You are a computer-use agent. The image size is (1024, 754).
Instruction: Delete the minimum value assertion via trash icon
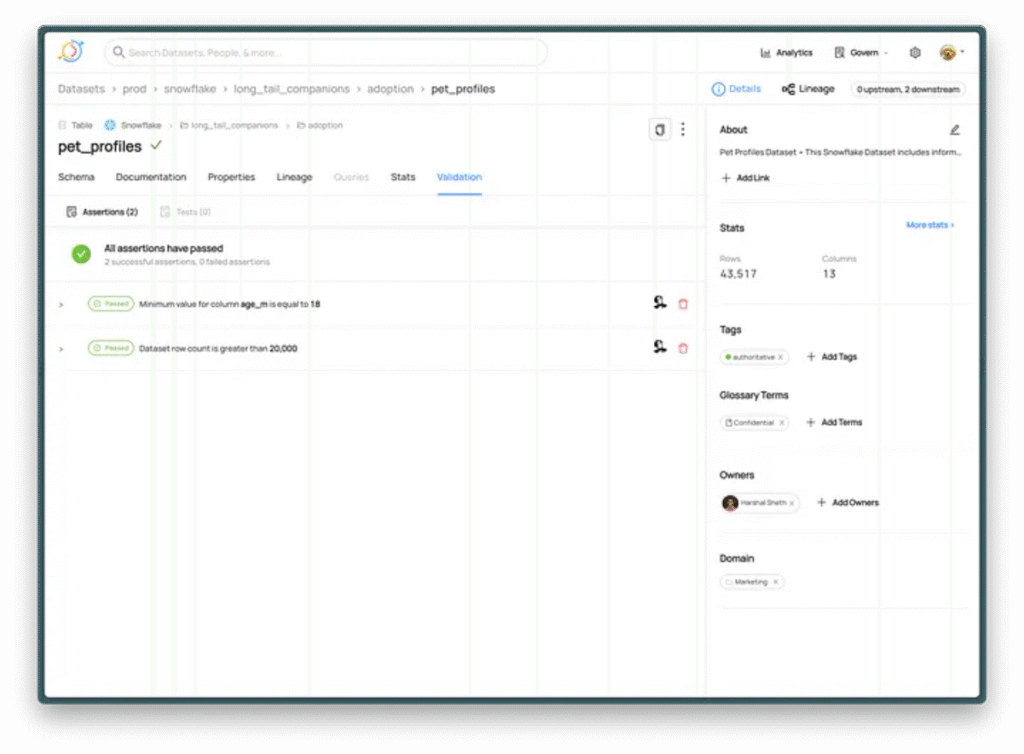coord(683,303)
